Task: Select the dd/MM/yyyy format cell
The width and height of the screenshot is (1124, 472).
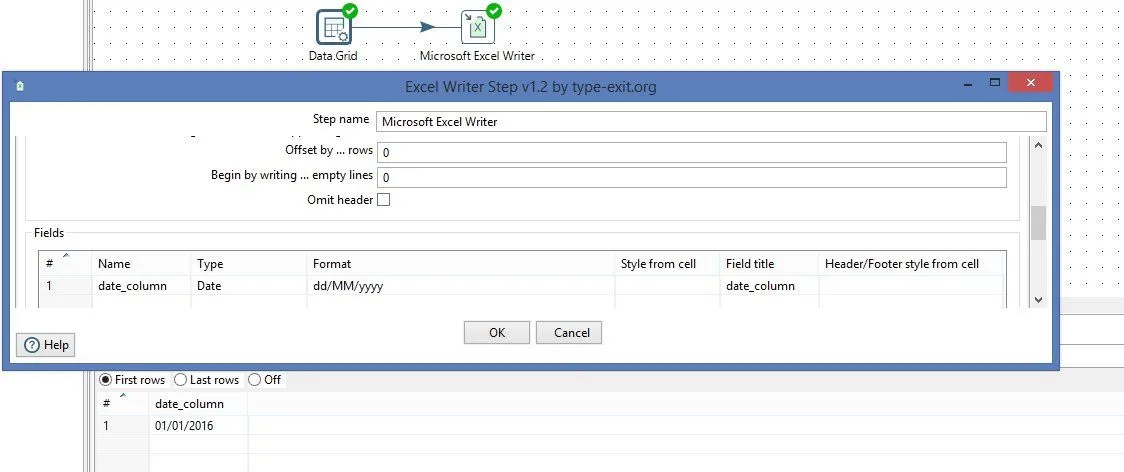Action: click(461, 285)
